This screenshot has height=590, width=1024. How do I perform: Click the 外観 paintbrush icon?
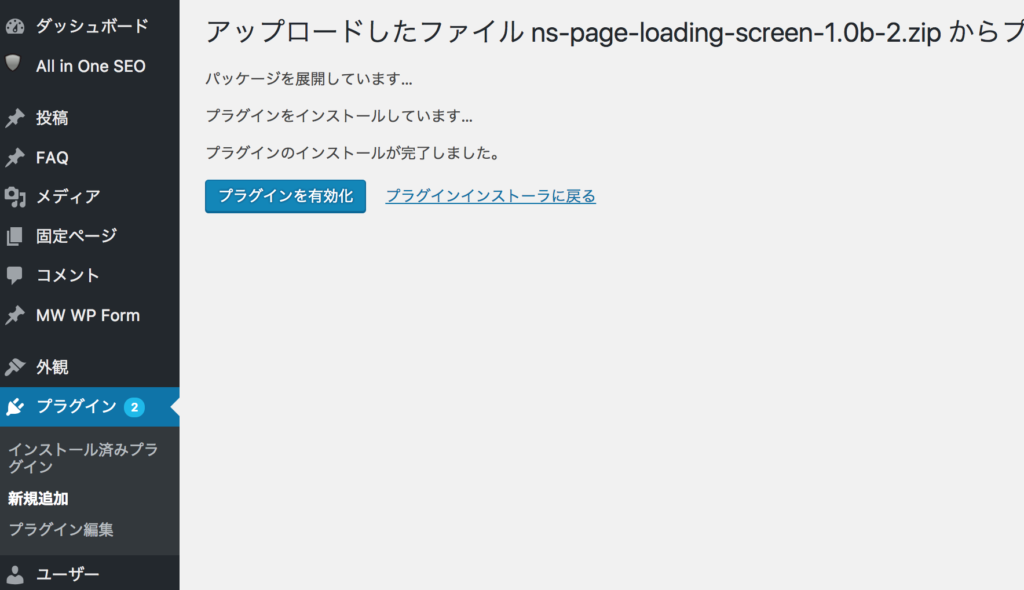click(15, 367)
